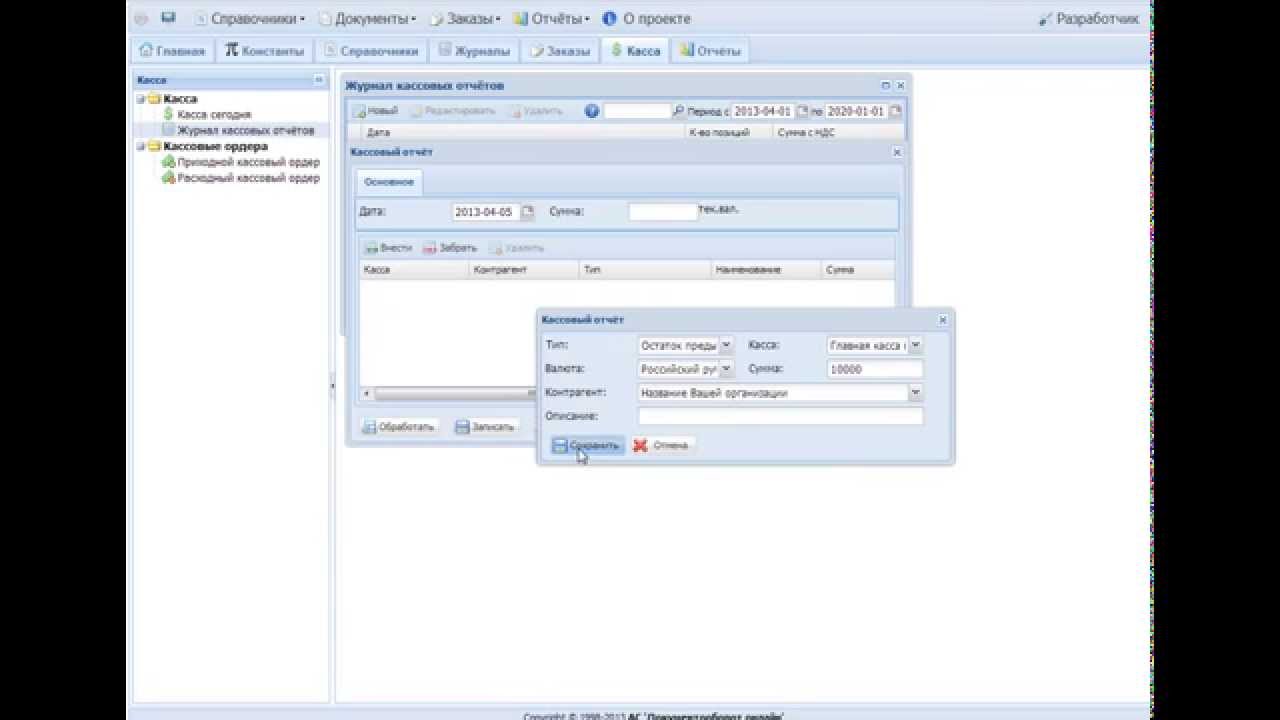Click the Сохранить save button
The image size is (1280, 720).
click(x=587, y=445)
